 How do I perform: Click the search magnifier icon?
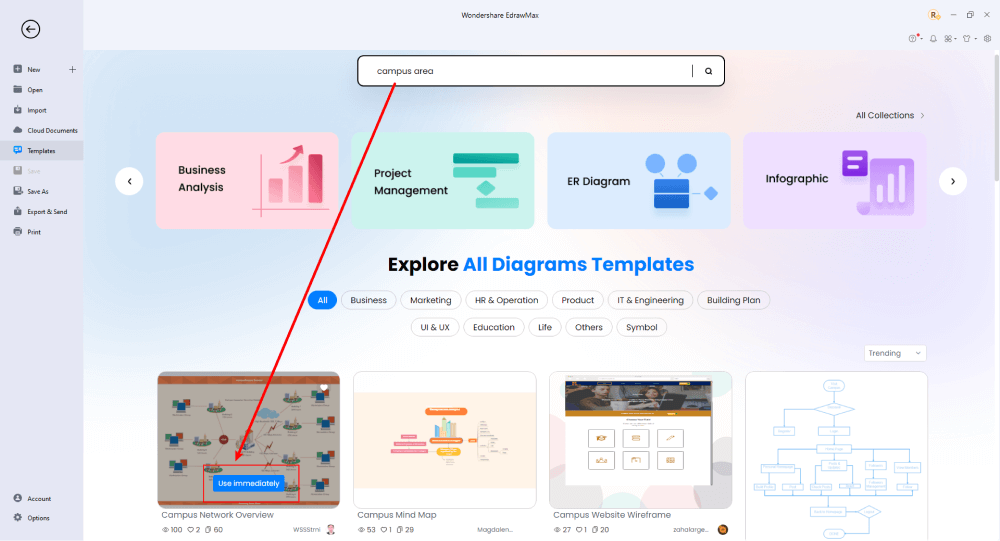[709, 71]
